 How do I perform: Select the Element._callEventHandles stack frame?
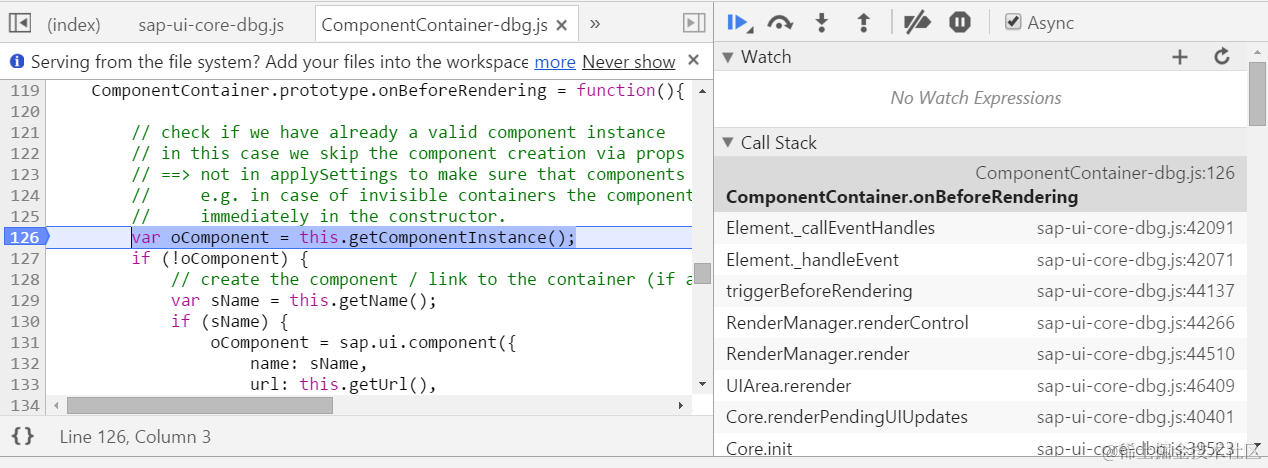(981, 228)
